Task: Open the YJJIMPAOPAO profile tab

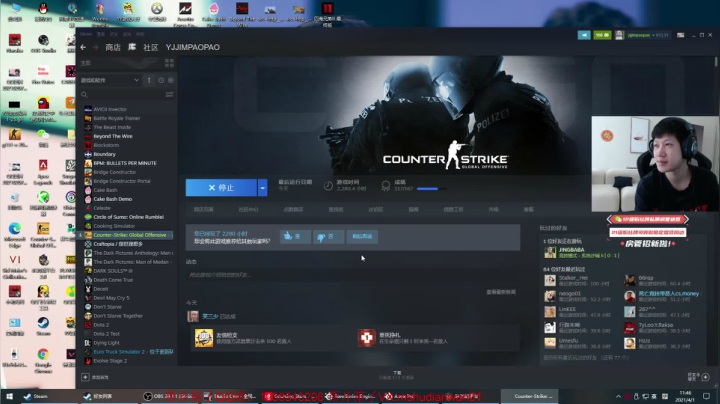Action: [x=192, y=47]
